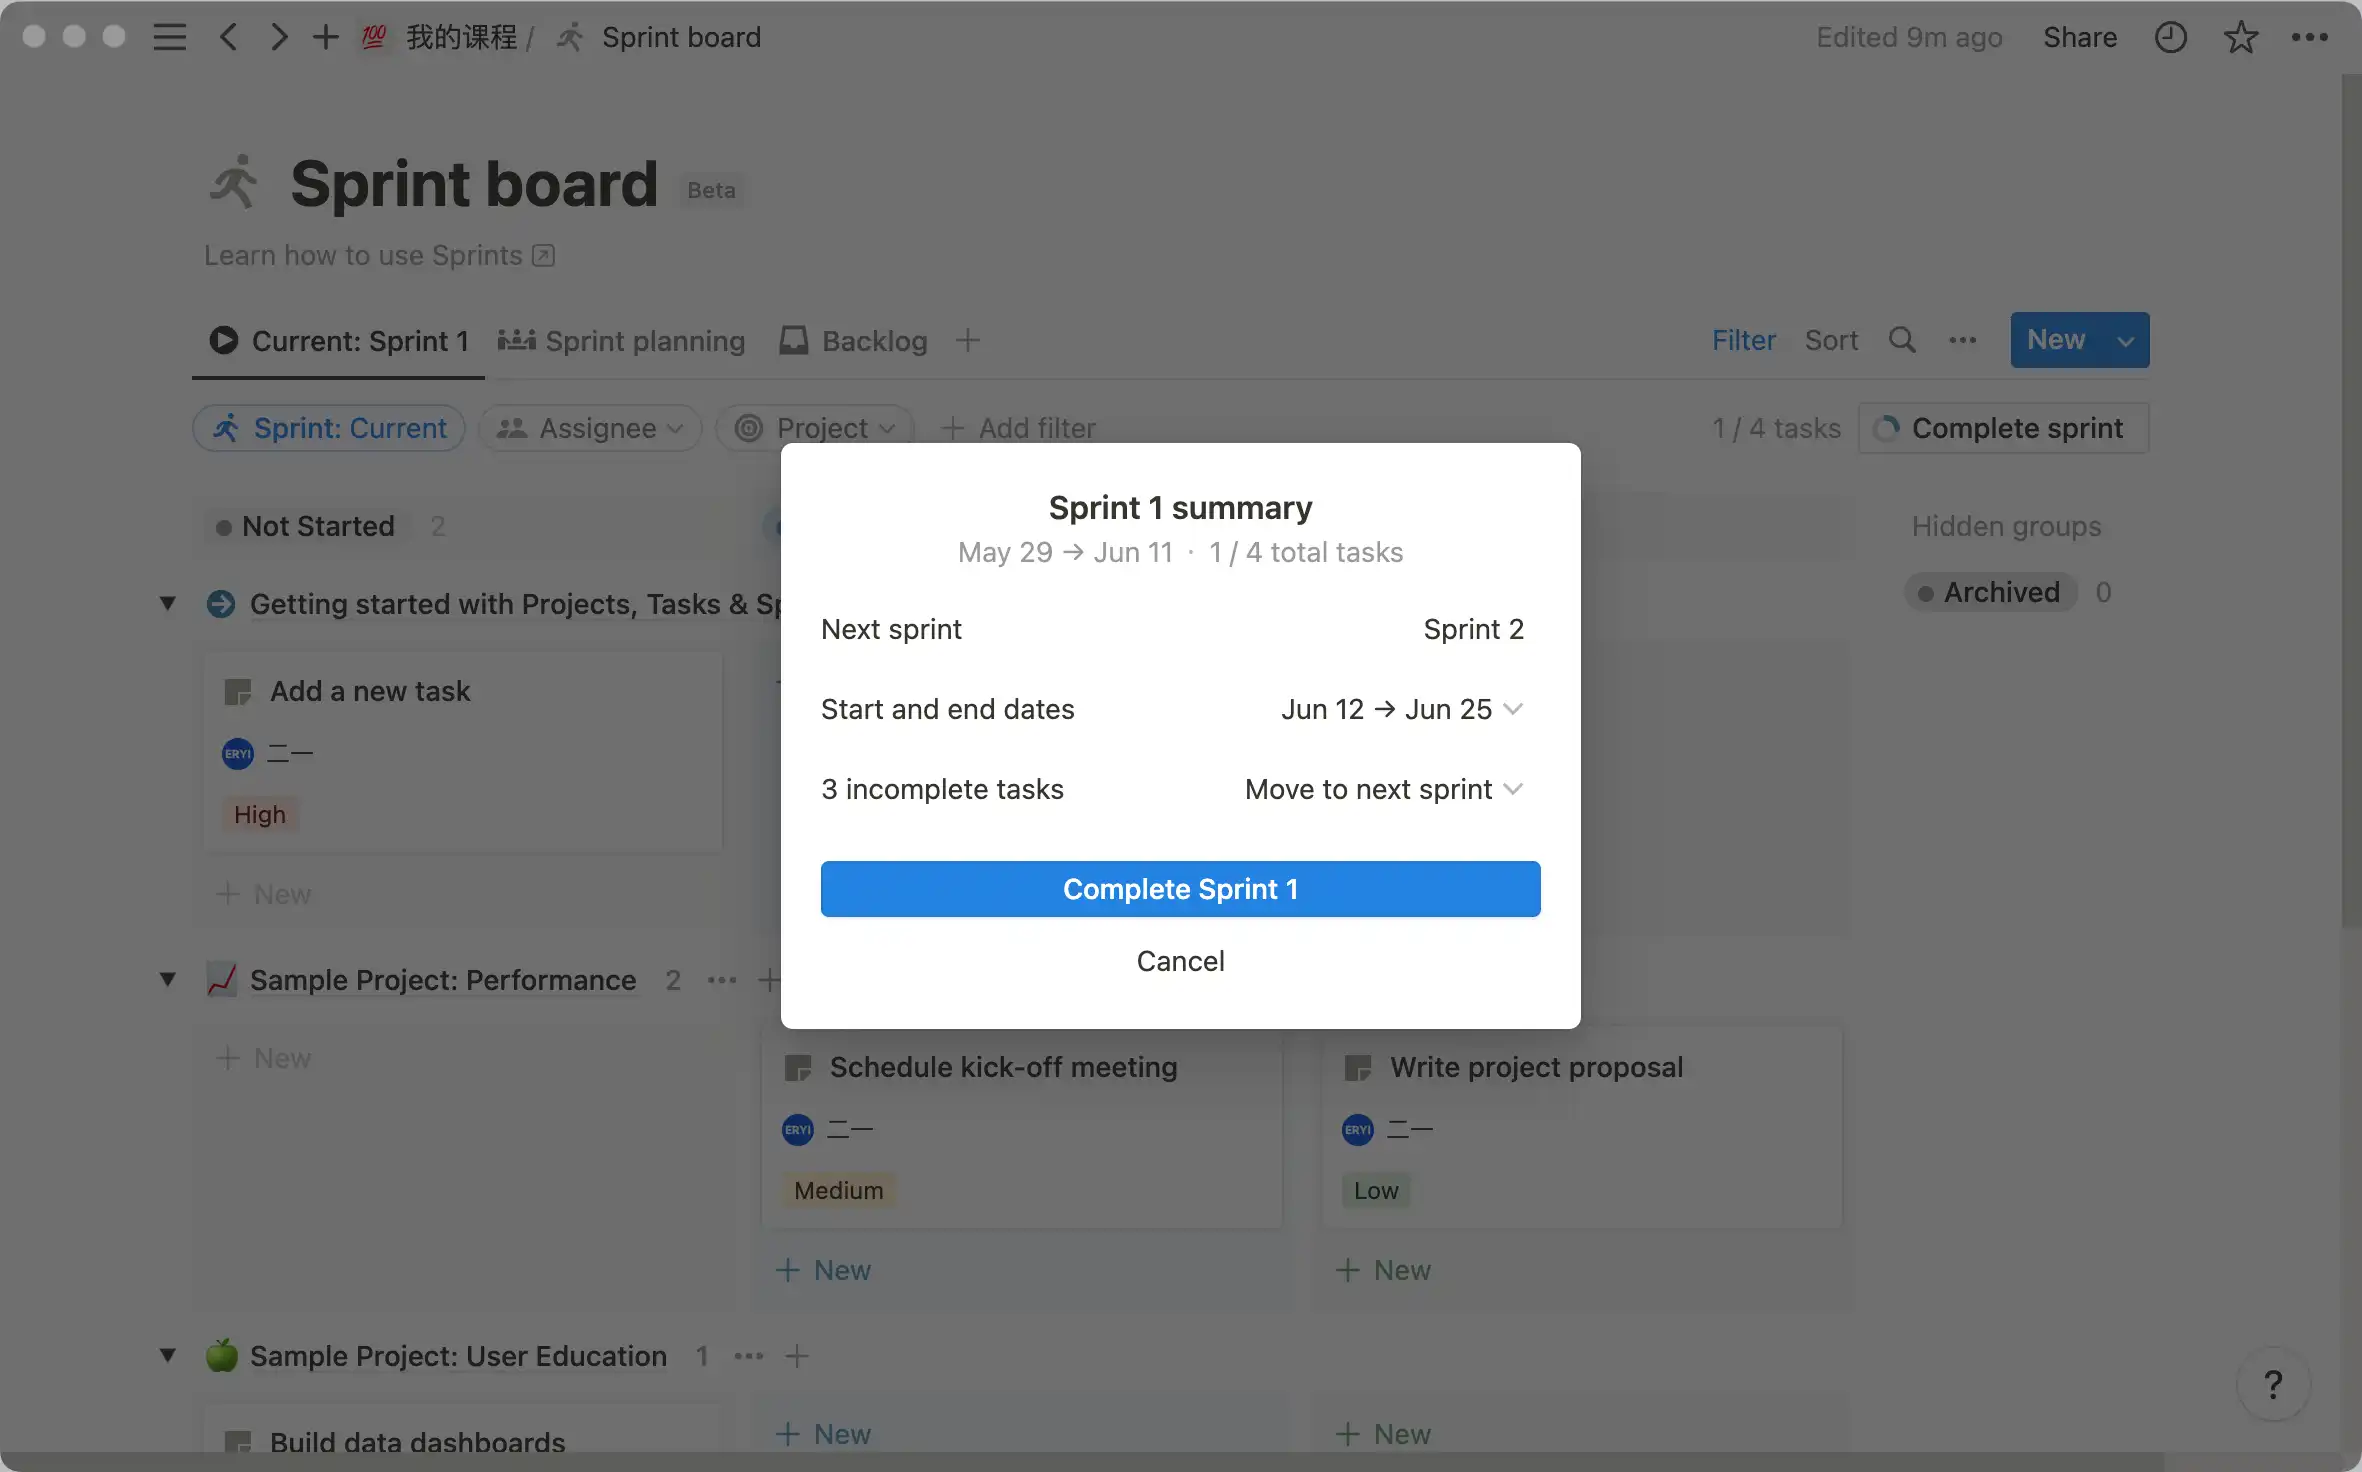Click the add view plus icon
The width and height of the screenshot is (2362, 1472).
pos(967,340)
